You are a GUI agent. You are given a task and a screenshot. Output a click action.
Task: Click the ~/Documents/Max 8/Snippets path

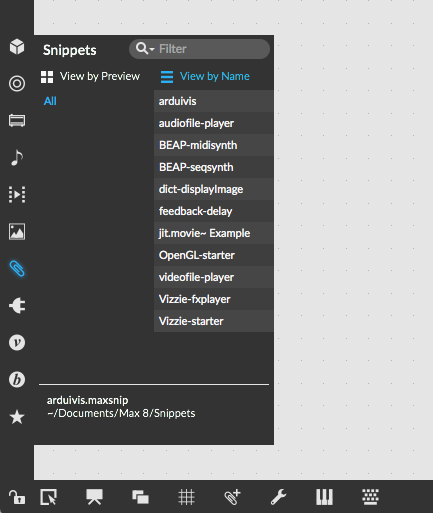point(121,413)
